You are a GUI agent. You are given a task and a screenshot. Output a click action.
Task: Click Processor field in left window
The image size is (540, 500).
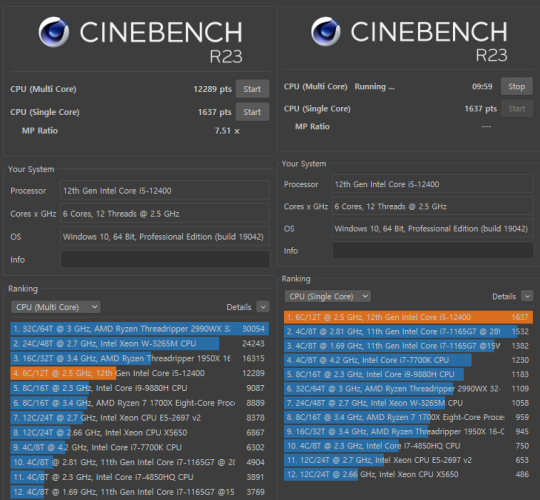click(x=165, y=190)
